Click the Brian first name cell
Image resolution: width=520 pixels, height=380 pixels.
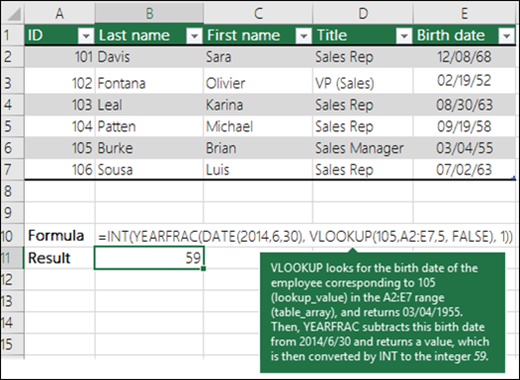(258, 148)
